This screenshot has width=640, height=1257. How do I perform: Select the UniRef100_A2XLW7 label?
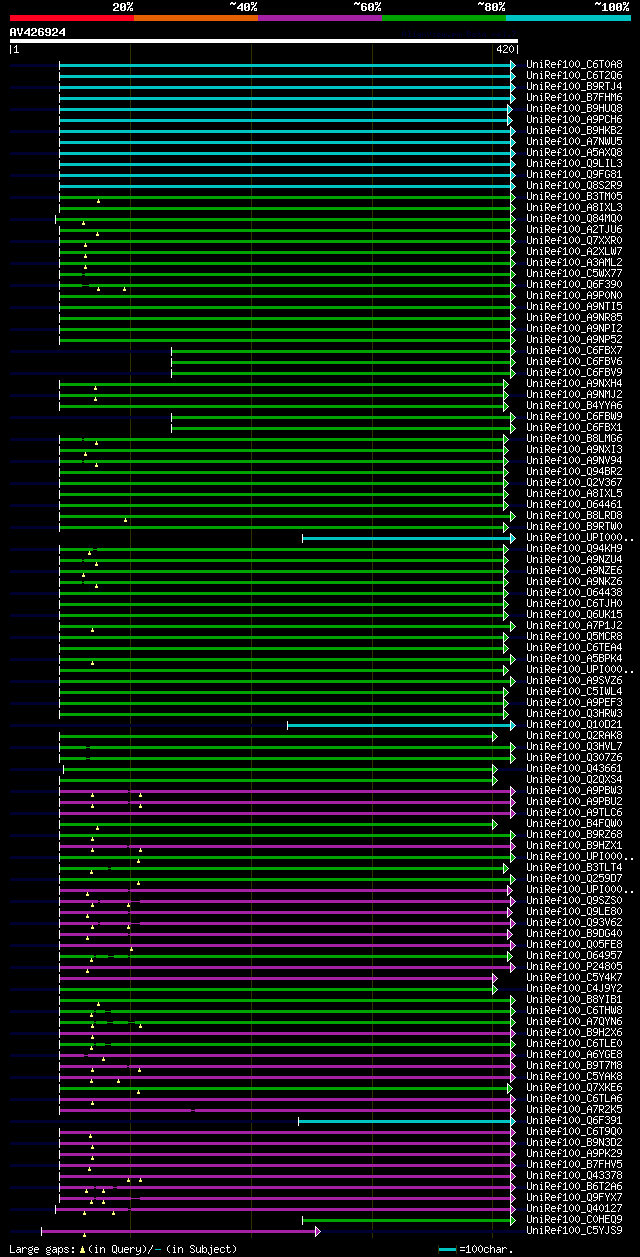pos(574,251)
